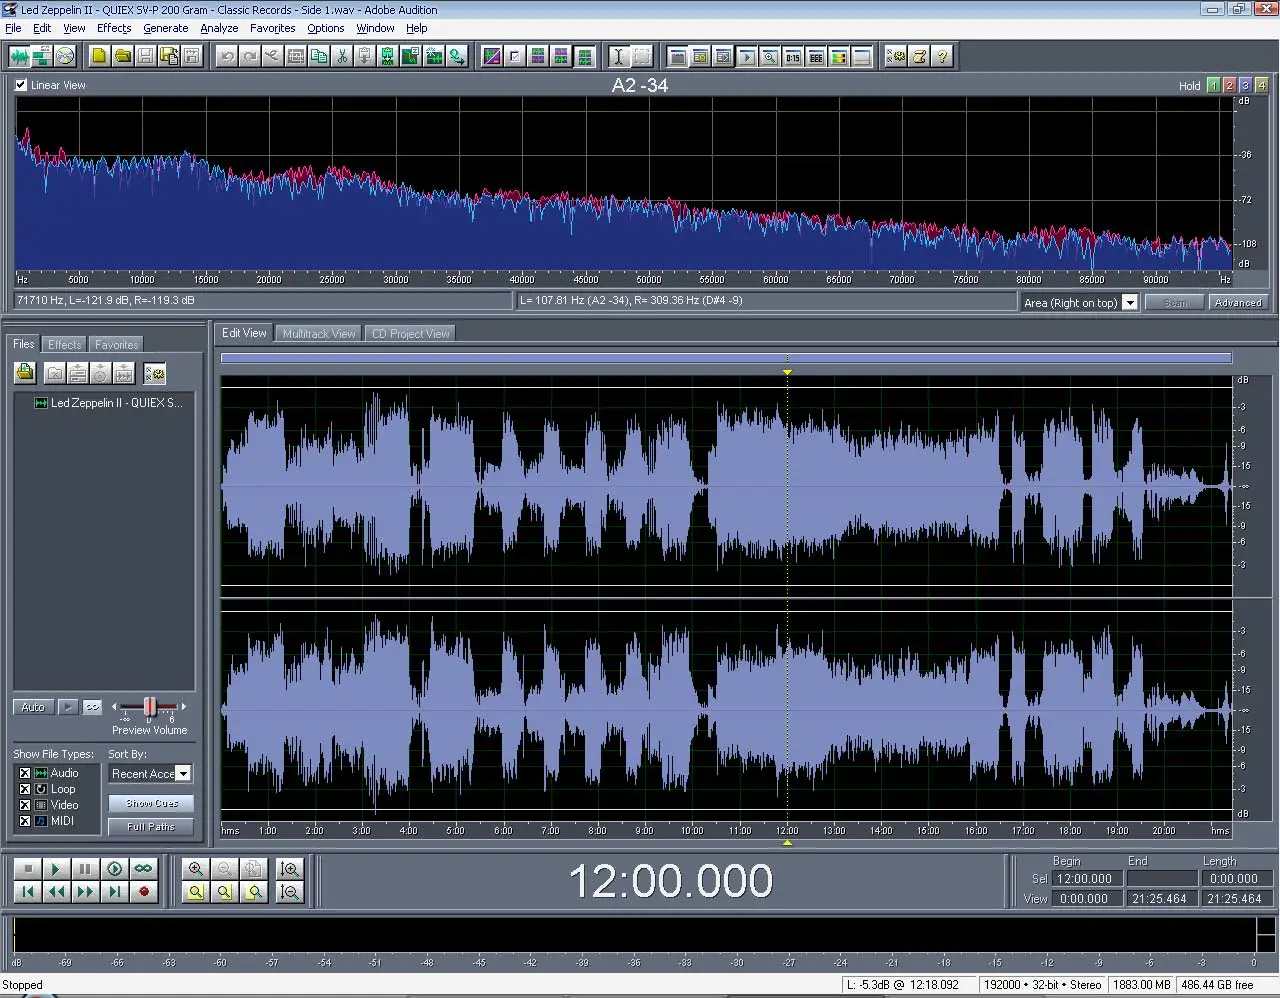Toggle the Audio file type checkbox
This screenshot has height=998, width=1280.
tap(25, 773)
